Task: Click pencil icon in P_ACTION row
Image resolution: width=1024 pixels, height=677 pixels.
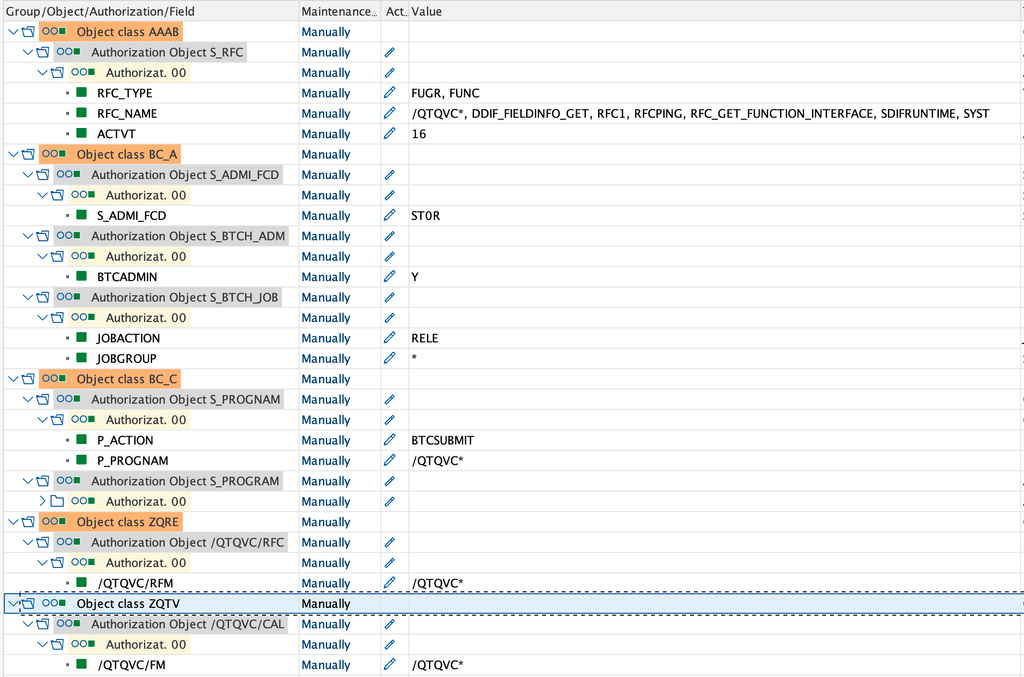Action: click(x=390, y=440)
